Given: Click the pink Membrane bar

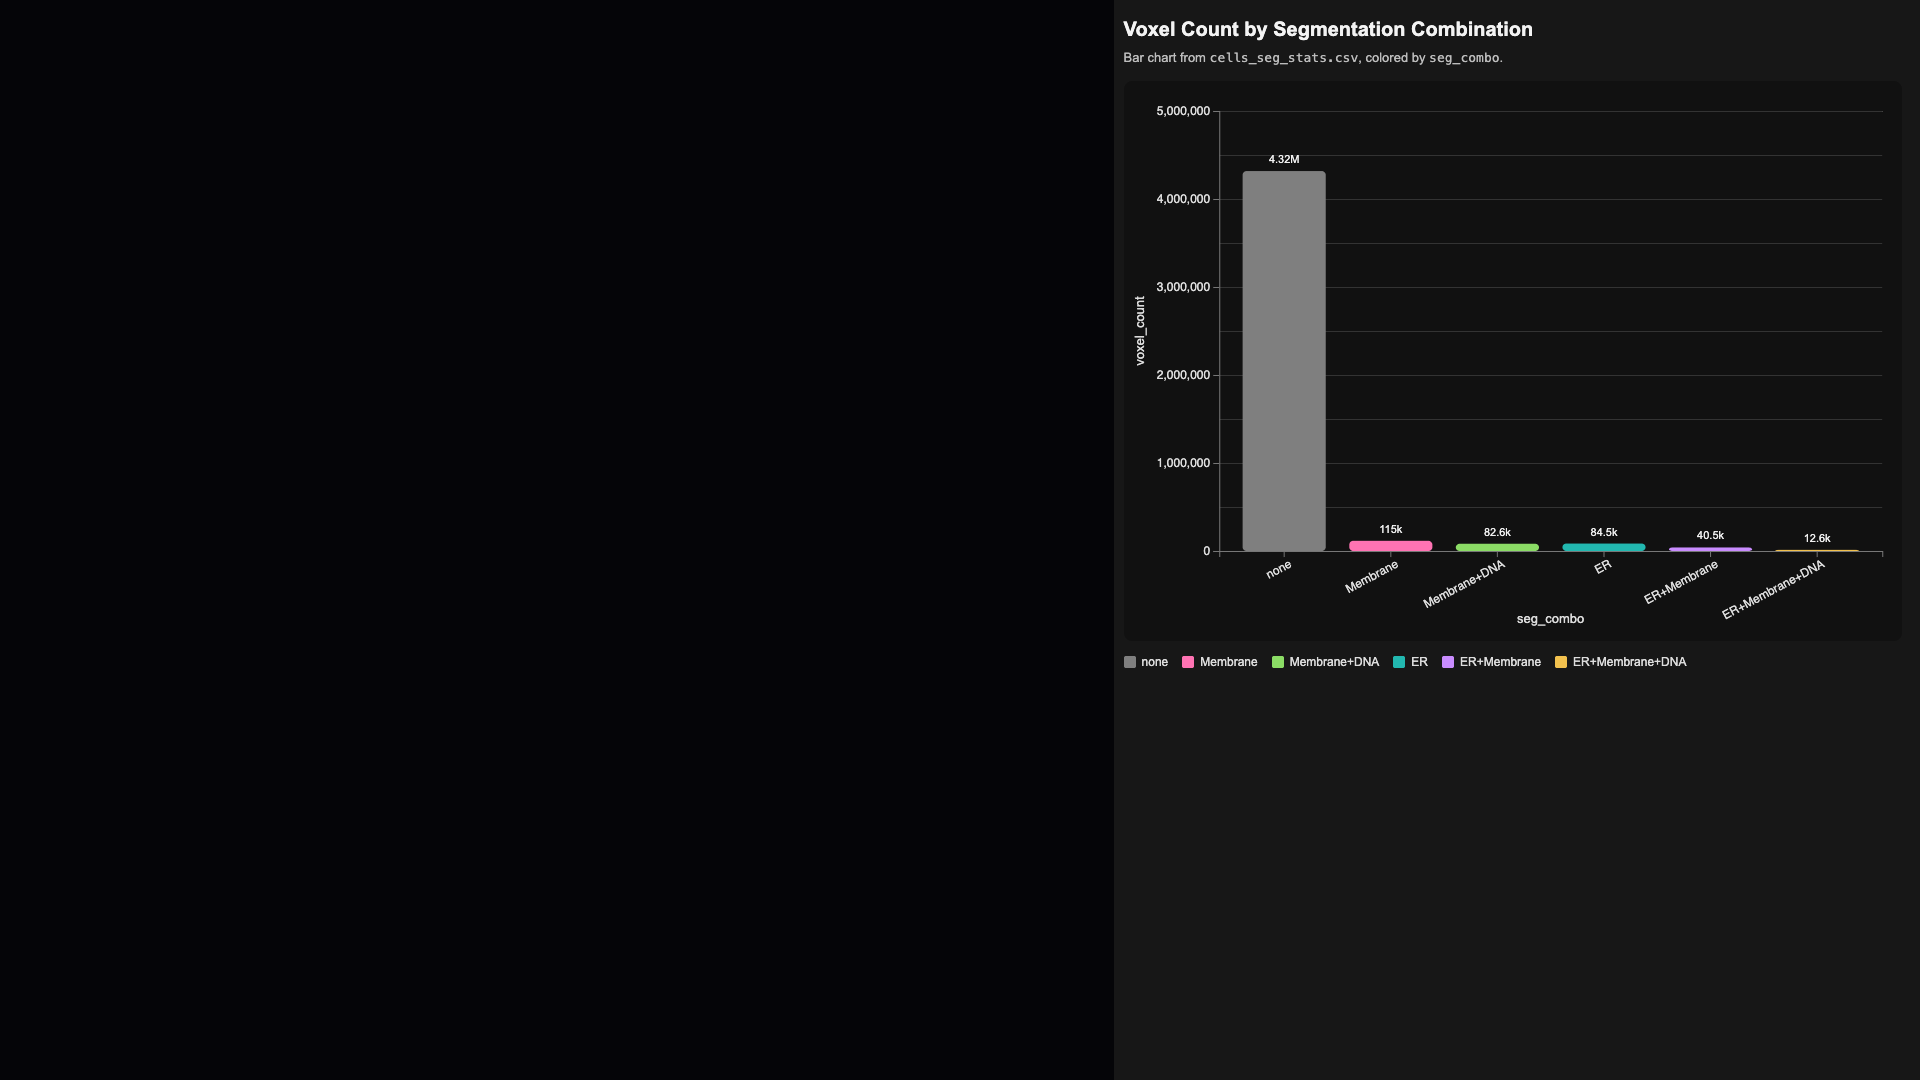Looking at the screenshot, I should 1391,546.
